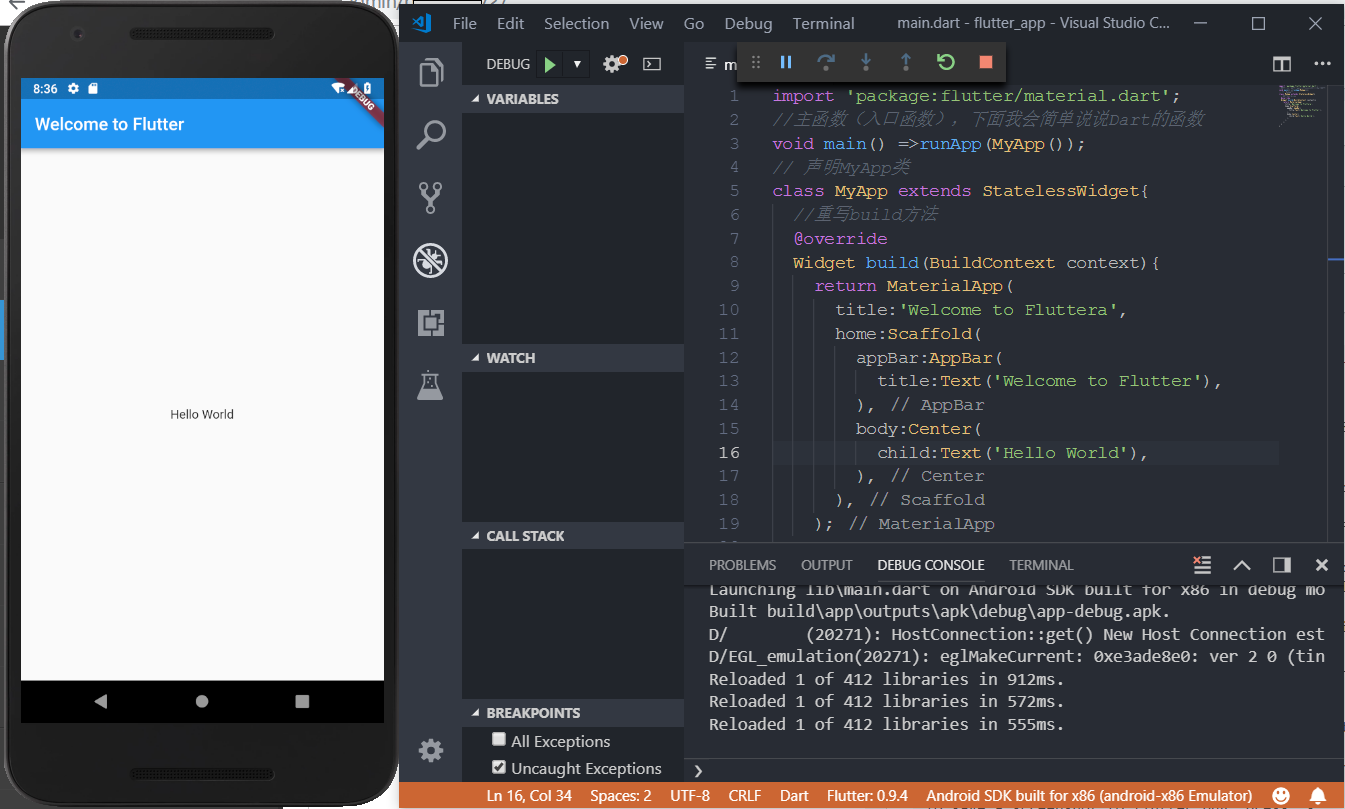Open the Search view in activity bar

(431, 135)
